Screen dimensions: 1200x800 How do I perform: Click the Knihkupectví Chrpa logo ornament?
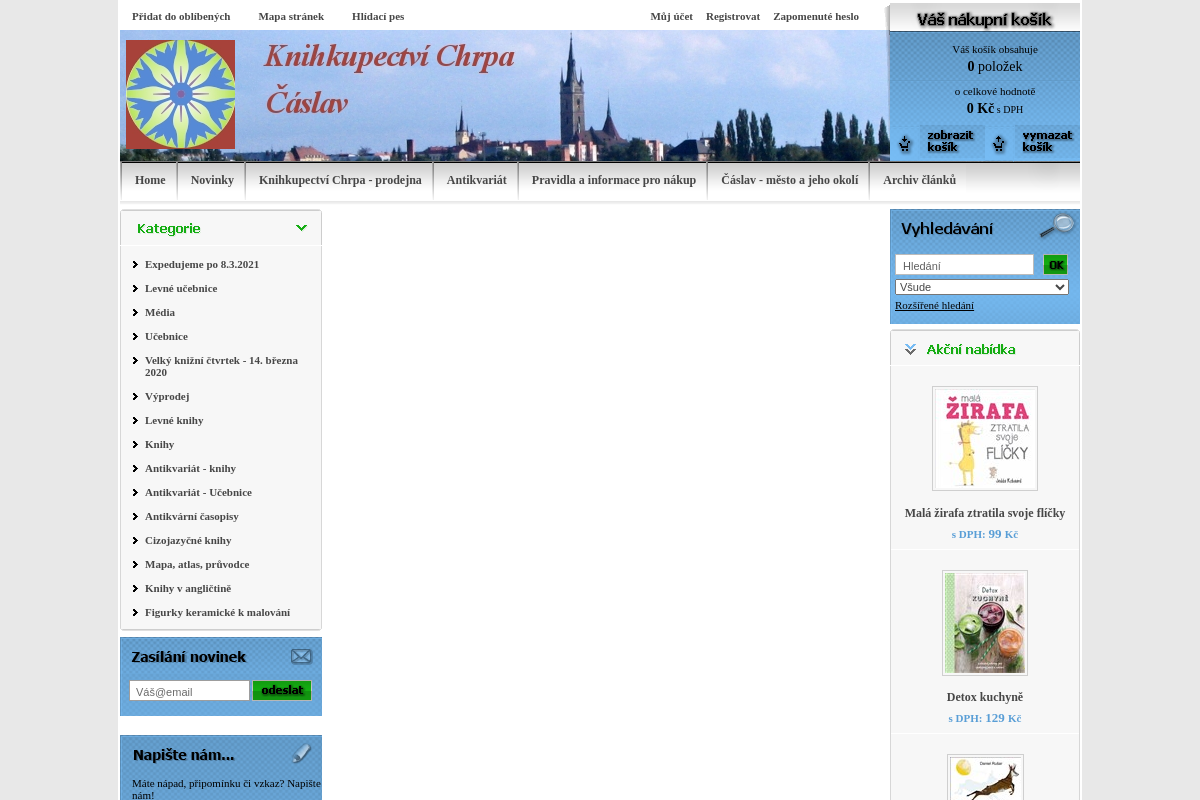(x=180, y=94)
